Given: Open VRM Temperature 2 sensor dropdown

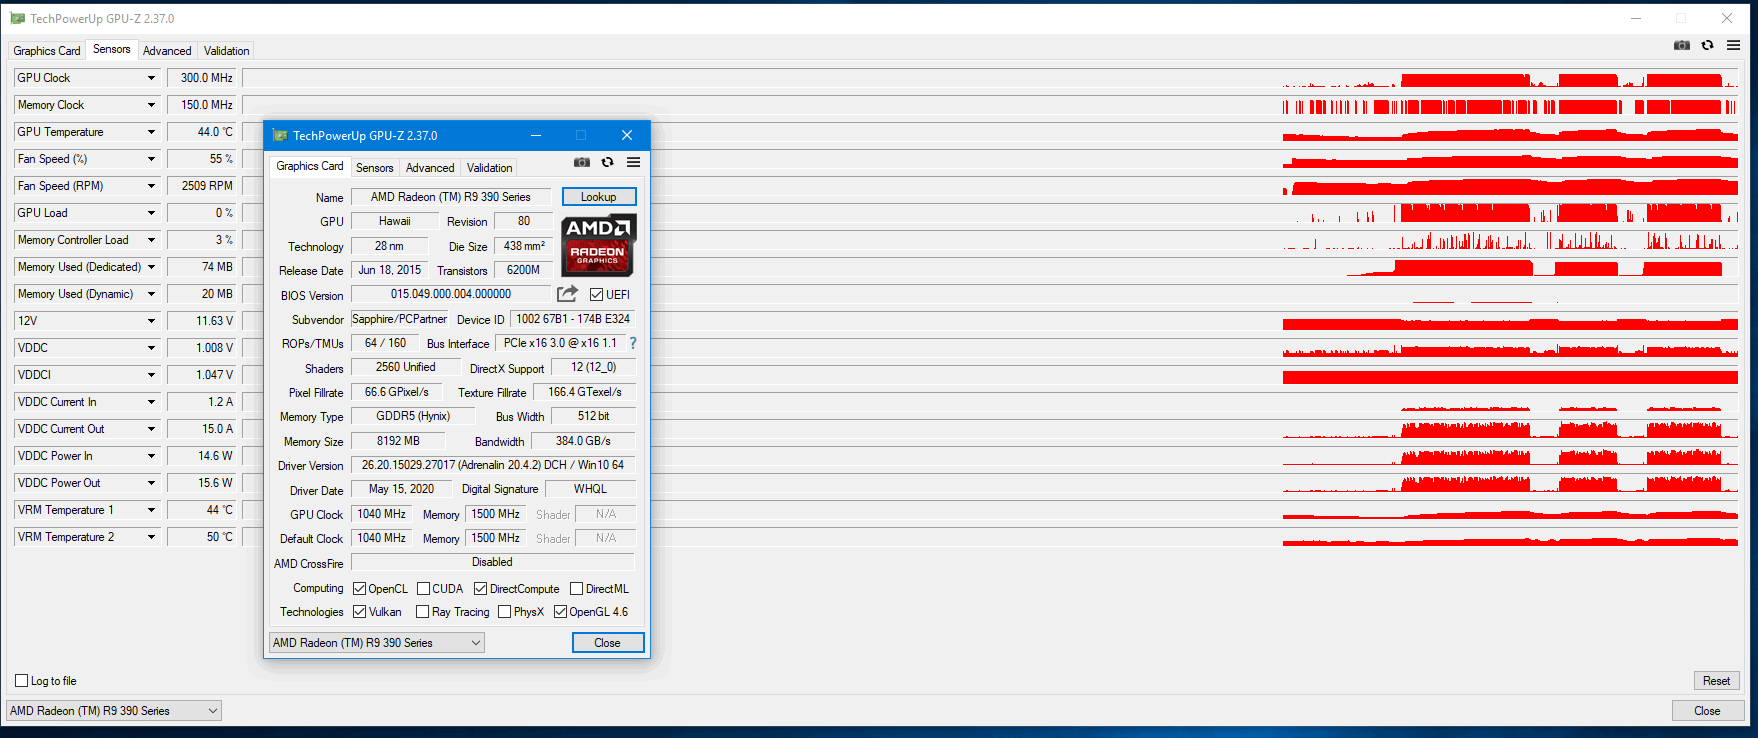Looking at the screenshot, I should pyautogui.click(x=152, y=537).
